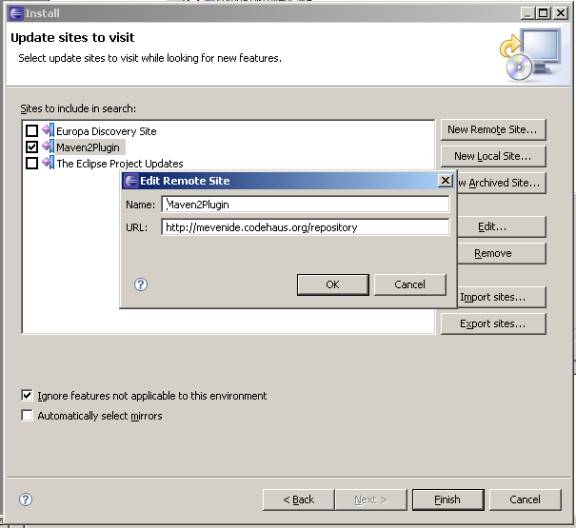Enable Automatically select mirrors

tap(27, 416)
